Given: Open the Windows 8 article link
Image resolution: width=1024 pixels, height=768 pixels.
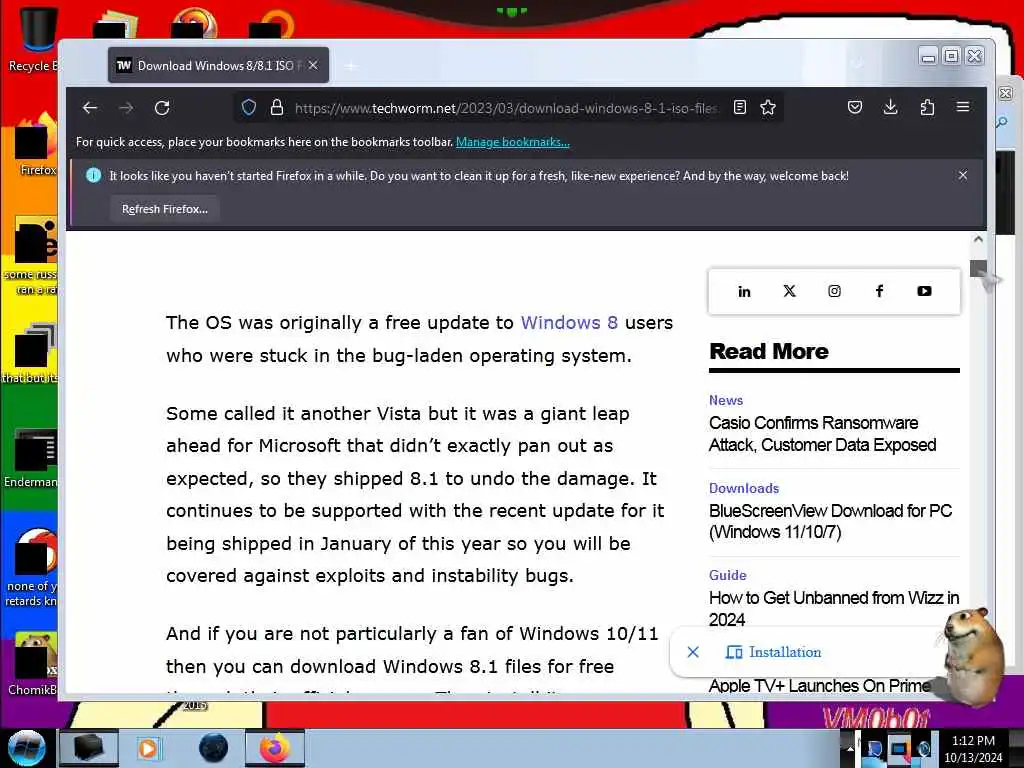Looking at the screenshot, I should point(569,323).
